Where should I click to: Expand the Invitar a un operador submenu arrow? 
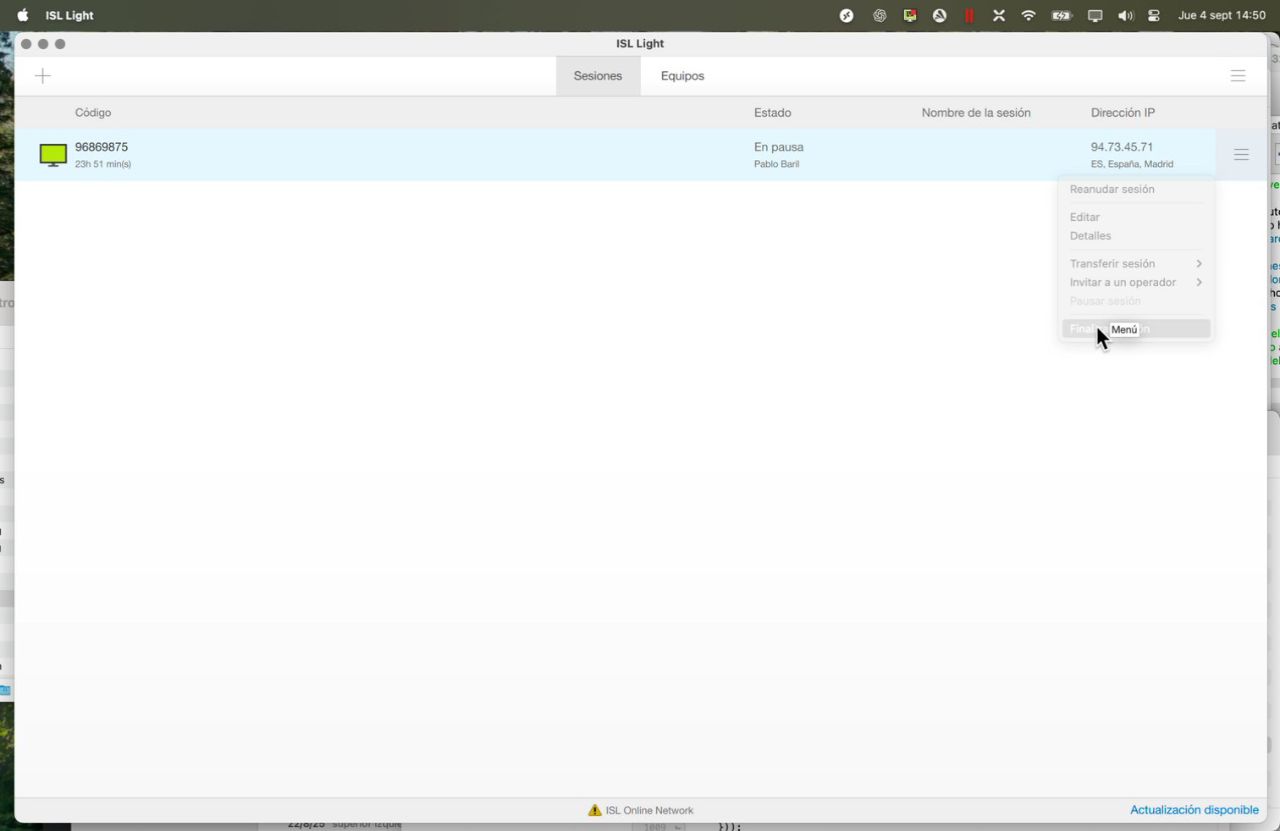point(1198,282)
